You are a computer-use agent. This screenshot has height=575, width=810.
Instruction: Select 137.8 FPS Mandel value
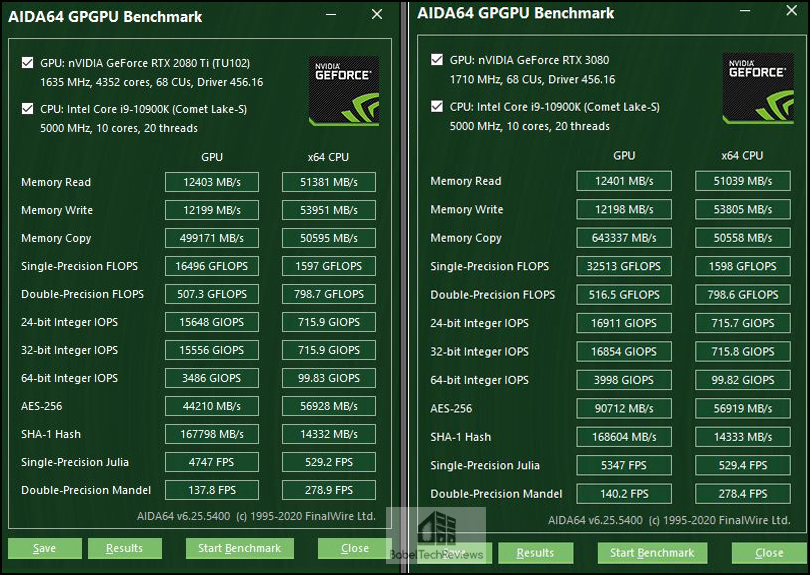[x=212, y=490]
